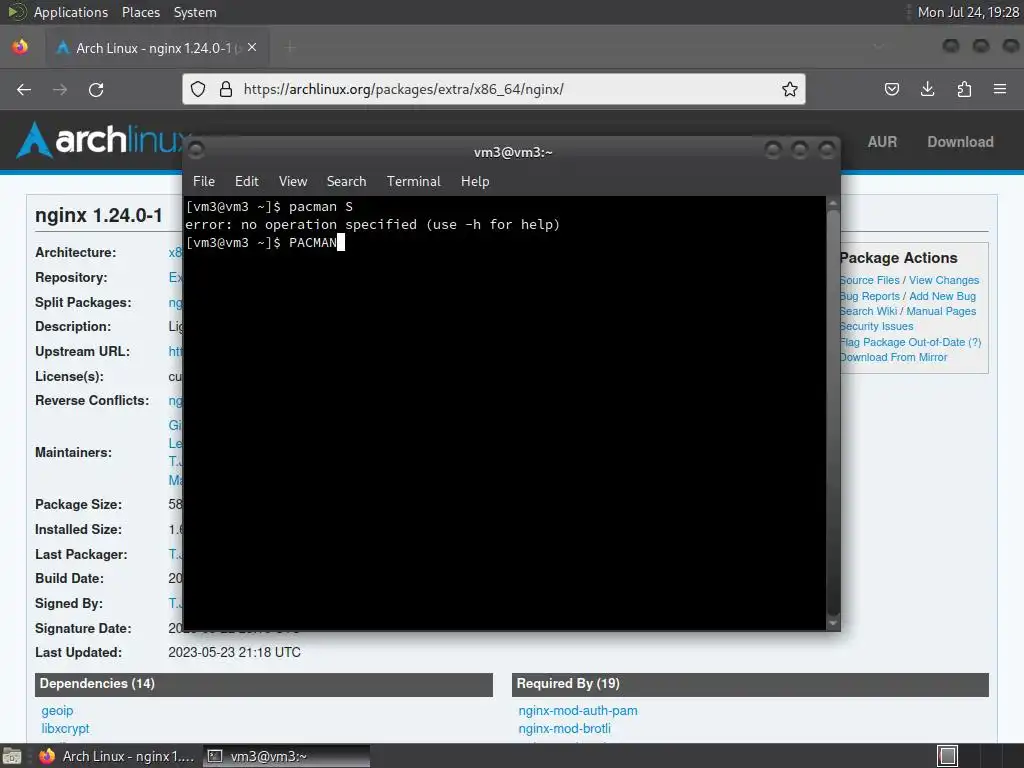
Task: Click the Firefox icon in tab bar
Action: point(20,47)
